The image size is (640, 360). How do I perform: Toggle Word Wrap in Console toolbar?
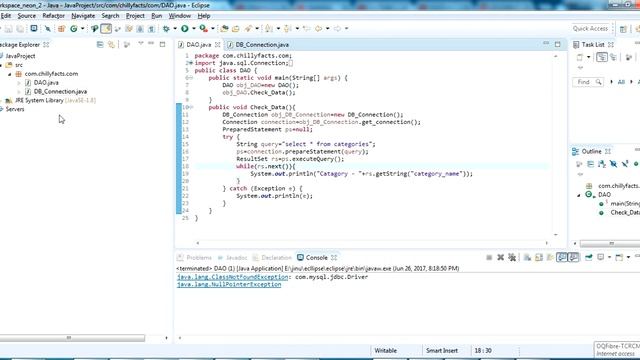[x=550, y=258]
